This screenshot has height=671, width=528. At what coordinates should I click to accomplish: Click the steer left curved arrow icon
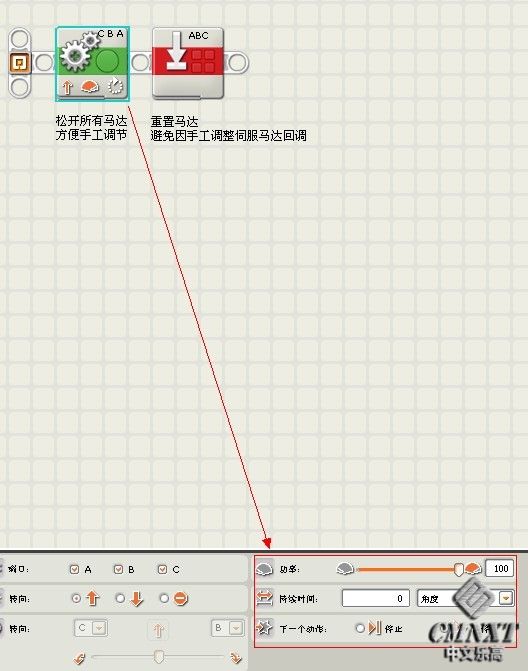[x=79, y=658]
